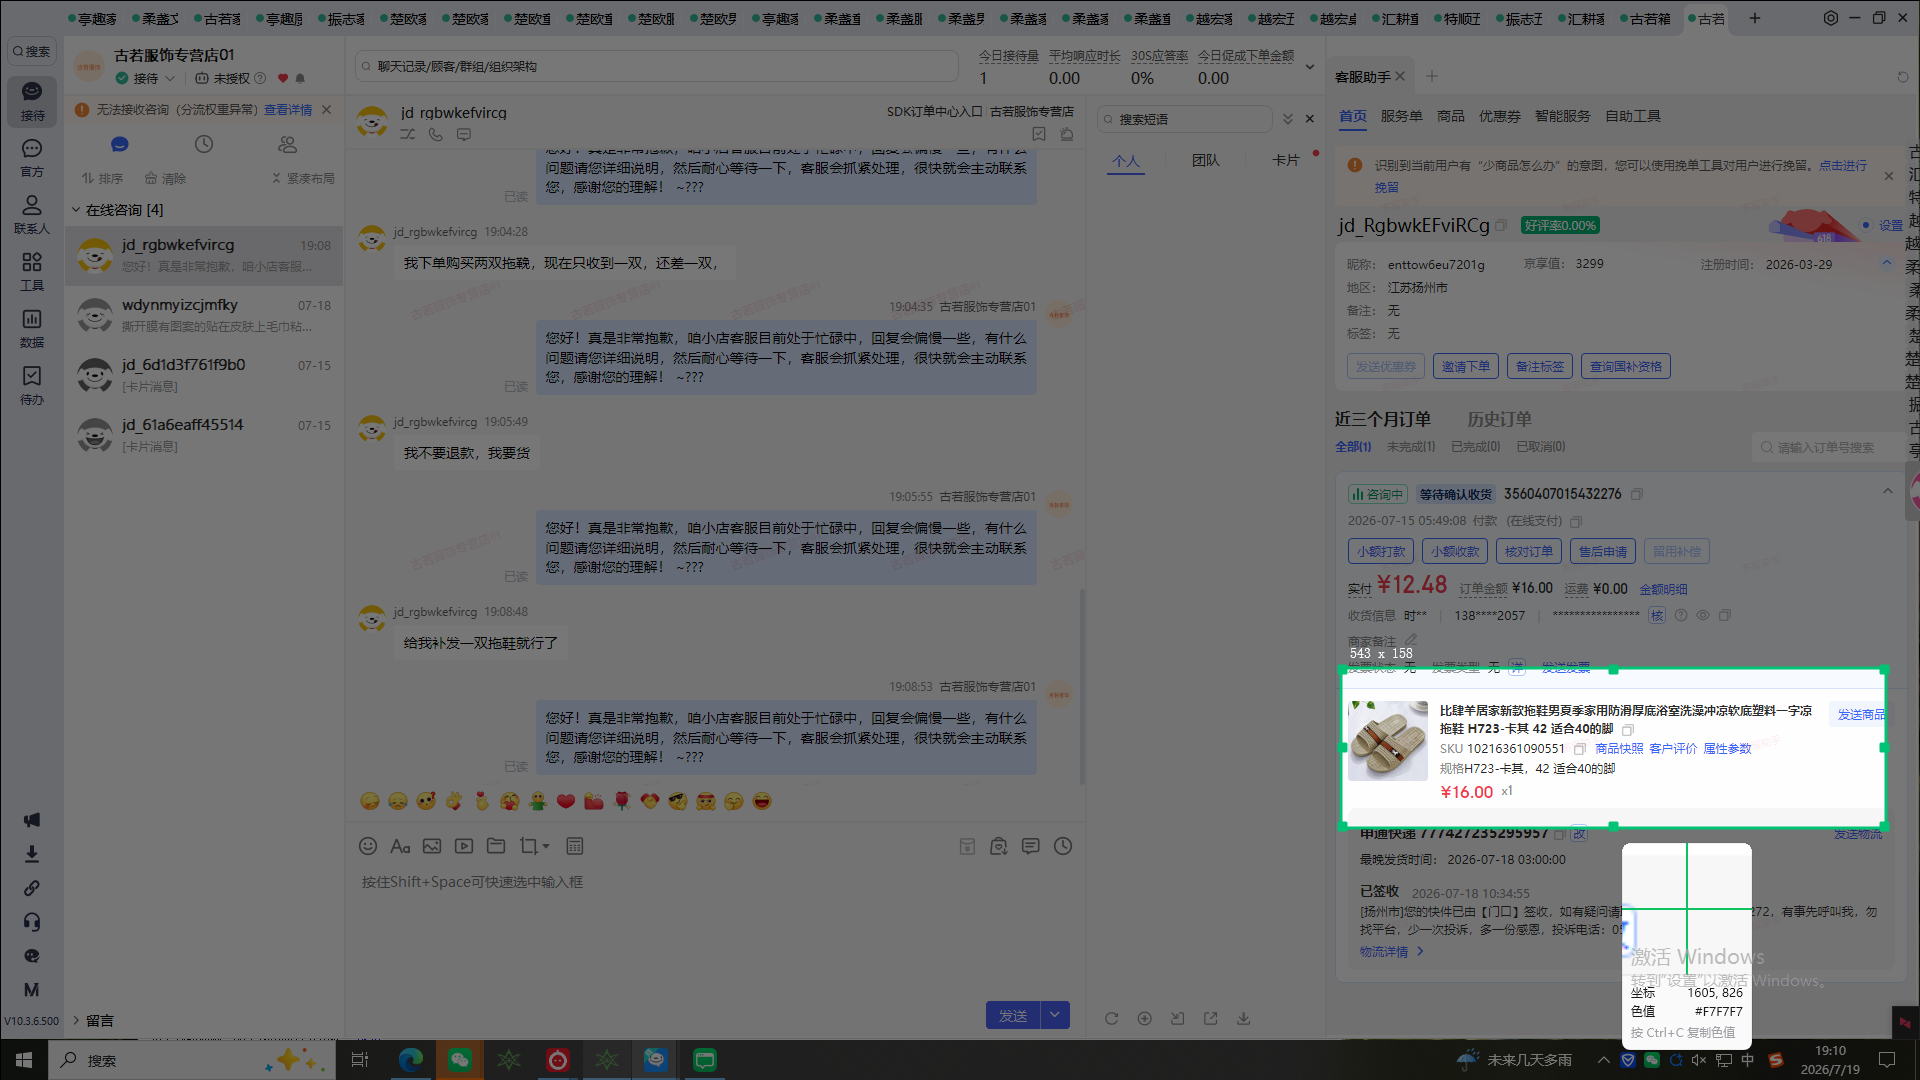The width and height of the screenshot is (1920, 1080).
Task: Open the 待办 to-do section
Action: click(x=32, y=385)
